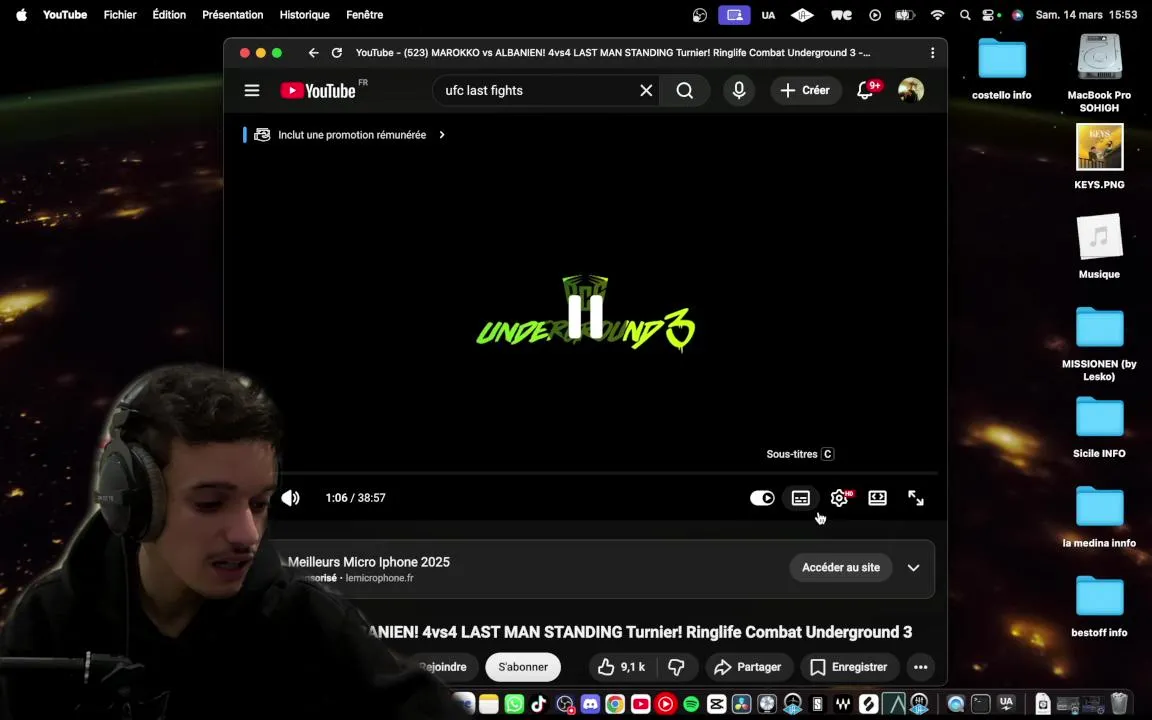
Task: Open Google Chrome from the Dock
Action: pos(615,704)
